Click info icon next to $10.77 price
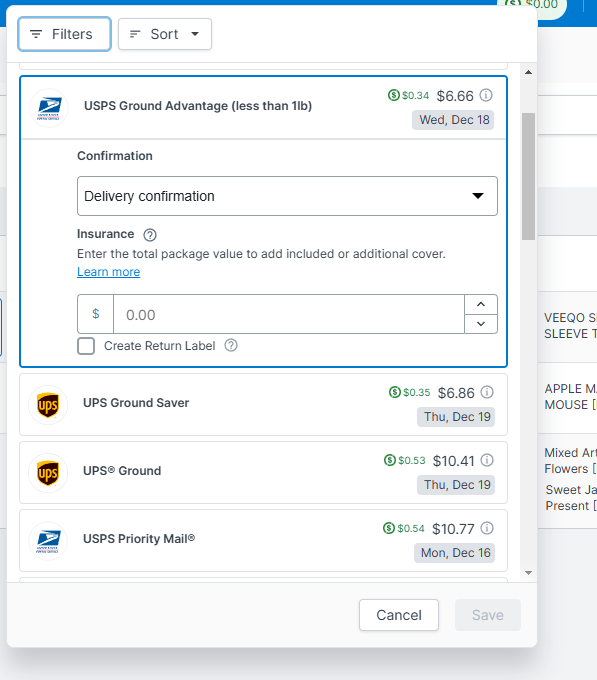 [x=487, y=528]
